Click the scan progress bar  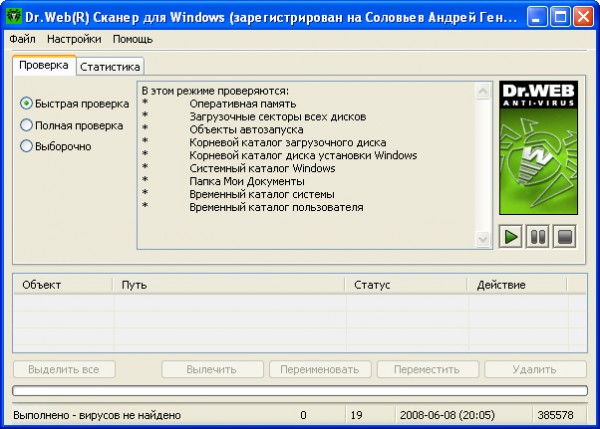coord(300,391)
